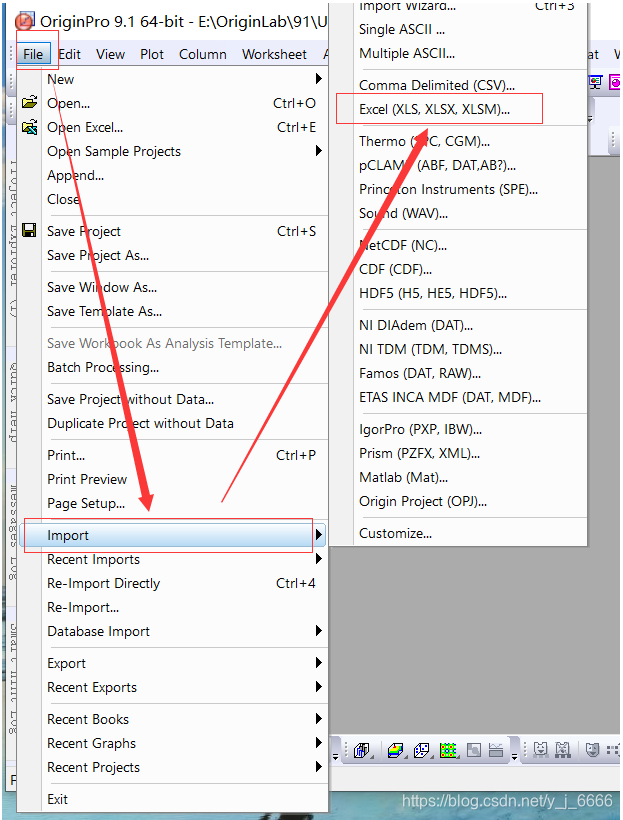623x820 pixels.
Task: Choose HDF5 (H5, HE5, HDF5) import
Action: [x=433, y=293]
